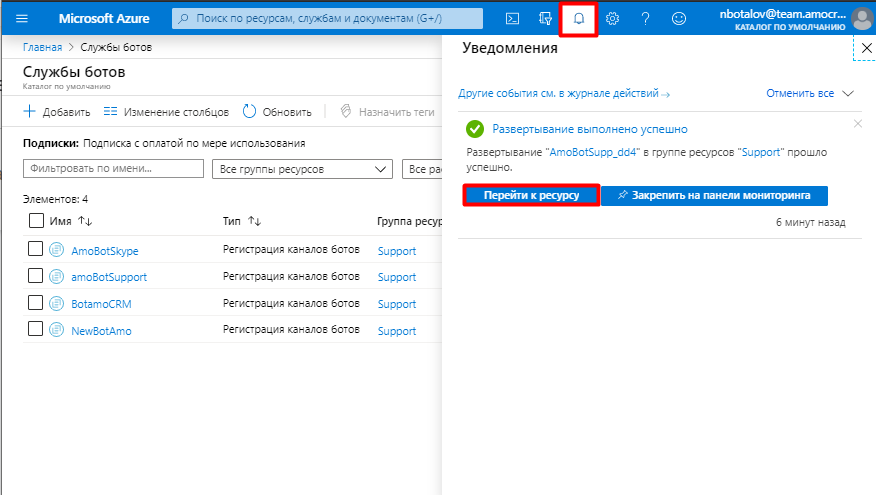Click the NewBotAmo bot icon
876x495 pixels.
[x=56, y=330]
